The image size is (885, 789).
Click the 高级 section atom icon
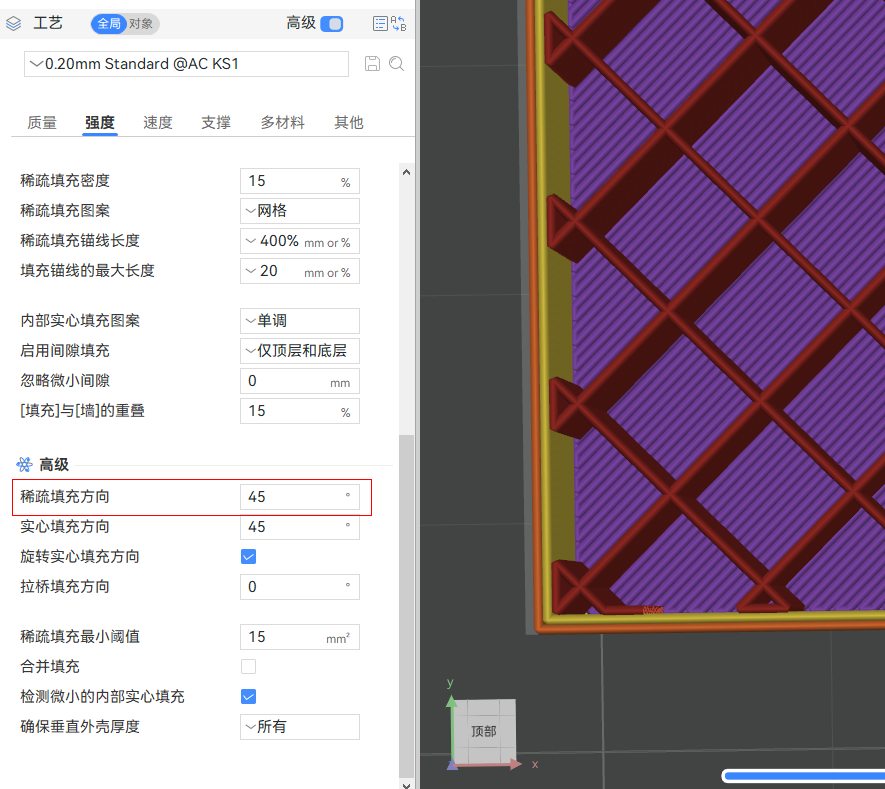(x=24, y=464)
